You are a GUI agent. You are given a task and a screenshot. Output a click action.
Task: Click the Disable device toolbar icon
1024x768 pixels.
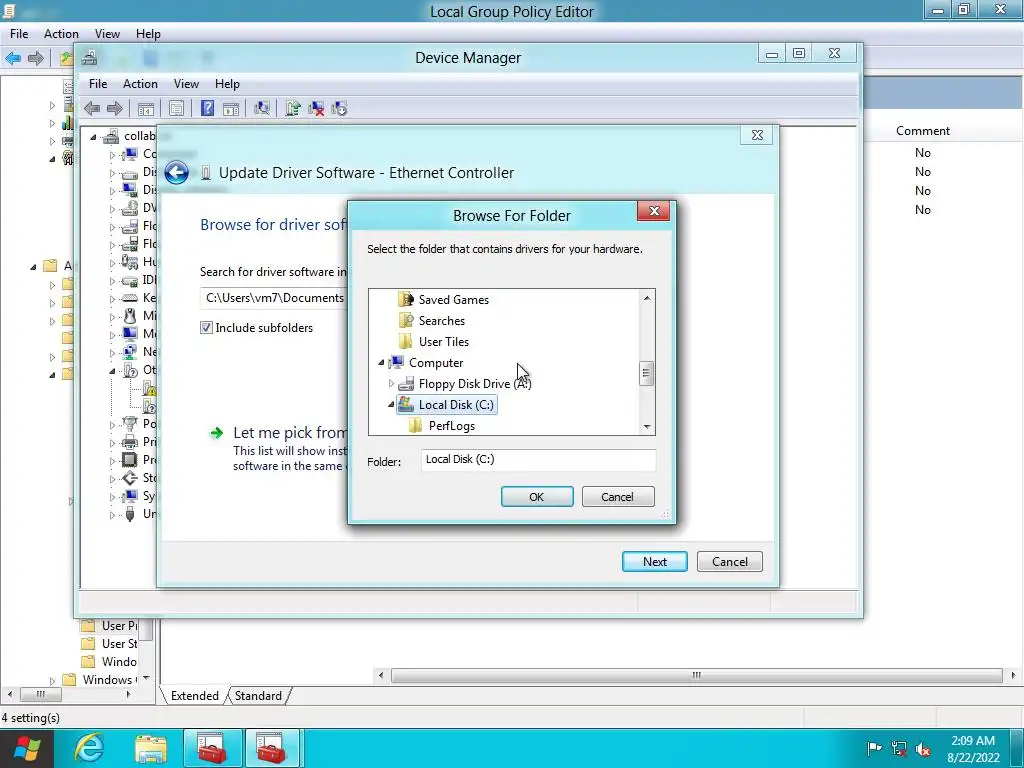(339, 108)
